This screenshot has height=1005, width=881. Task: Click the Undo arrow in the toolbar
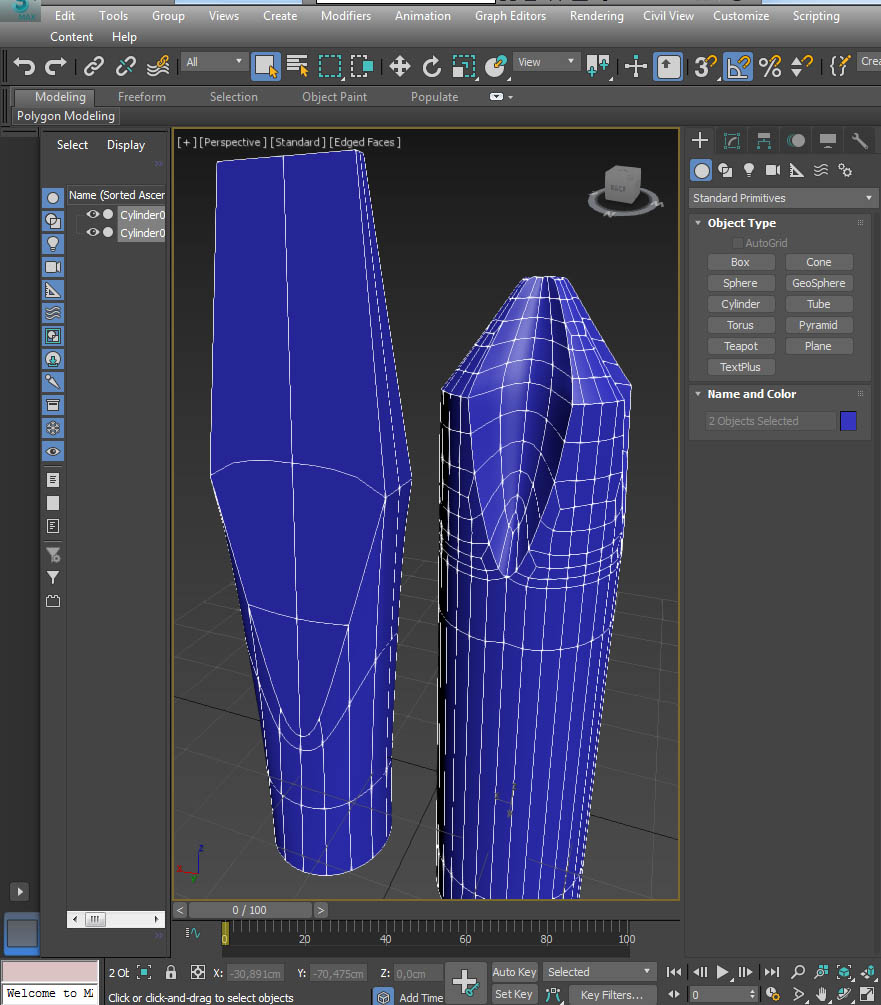tap(24, 66)
